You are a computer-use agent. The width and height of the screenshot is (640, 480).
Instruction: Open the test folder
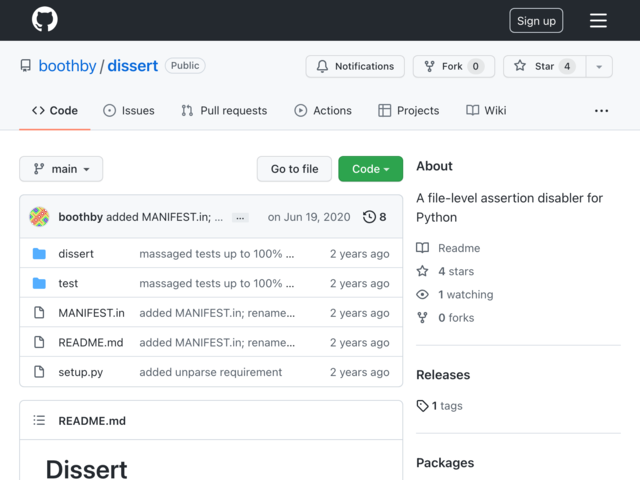tap(68, 283)
